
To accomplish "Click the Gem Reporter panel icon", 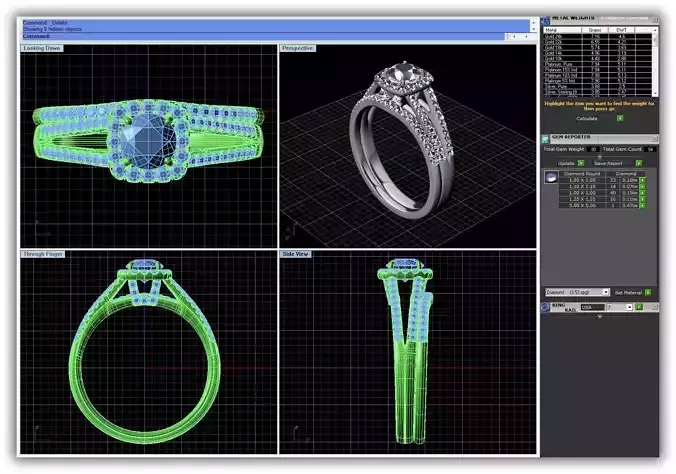I will (x=545, y=138).
